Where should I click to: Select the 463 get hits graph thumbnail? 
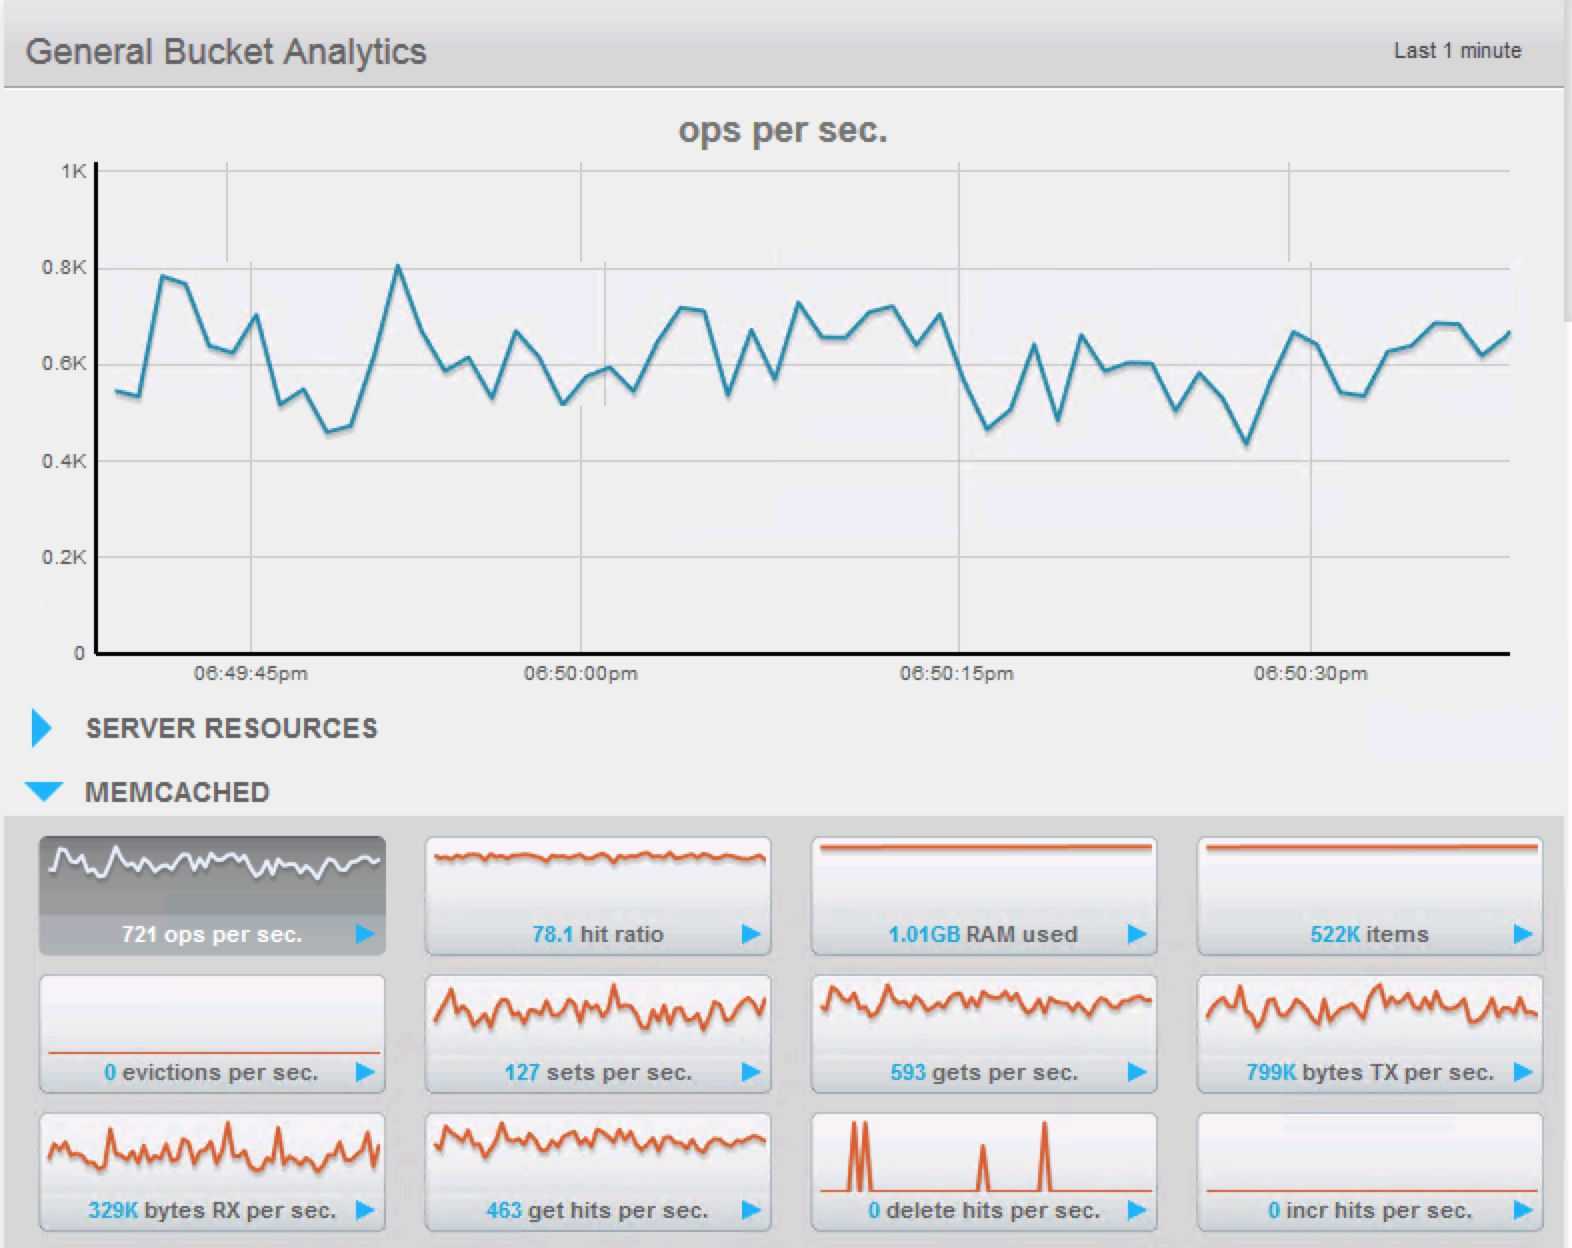[598, 1171]
